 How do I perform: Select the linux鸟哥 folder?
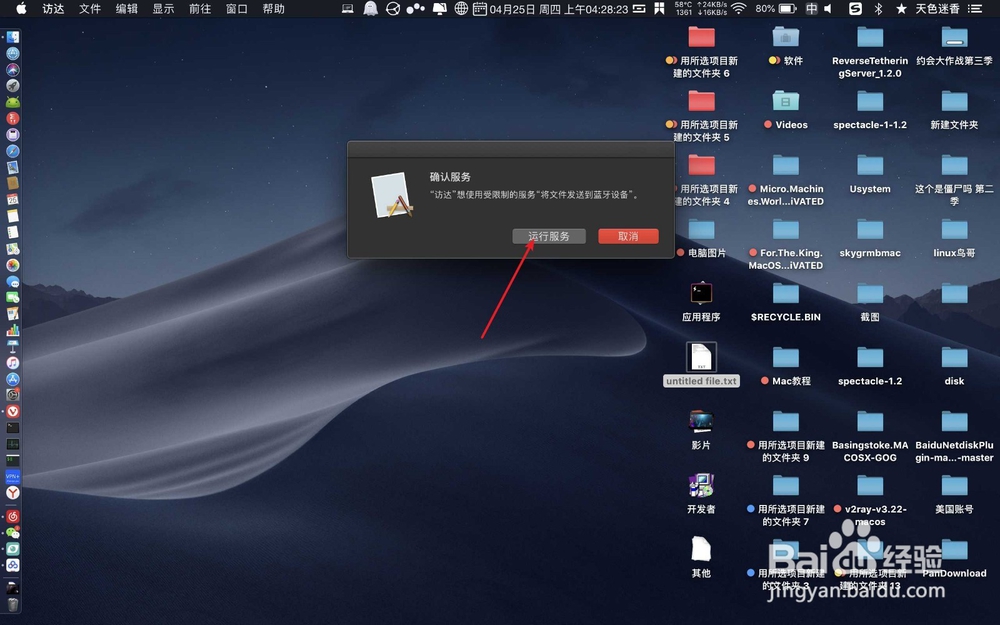tap(954, 237)
